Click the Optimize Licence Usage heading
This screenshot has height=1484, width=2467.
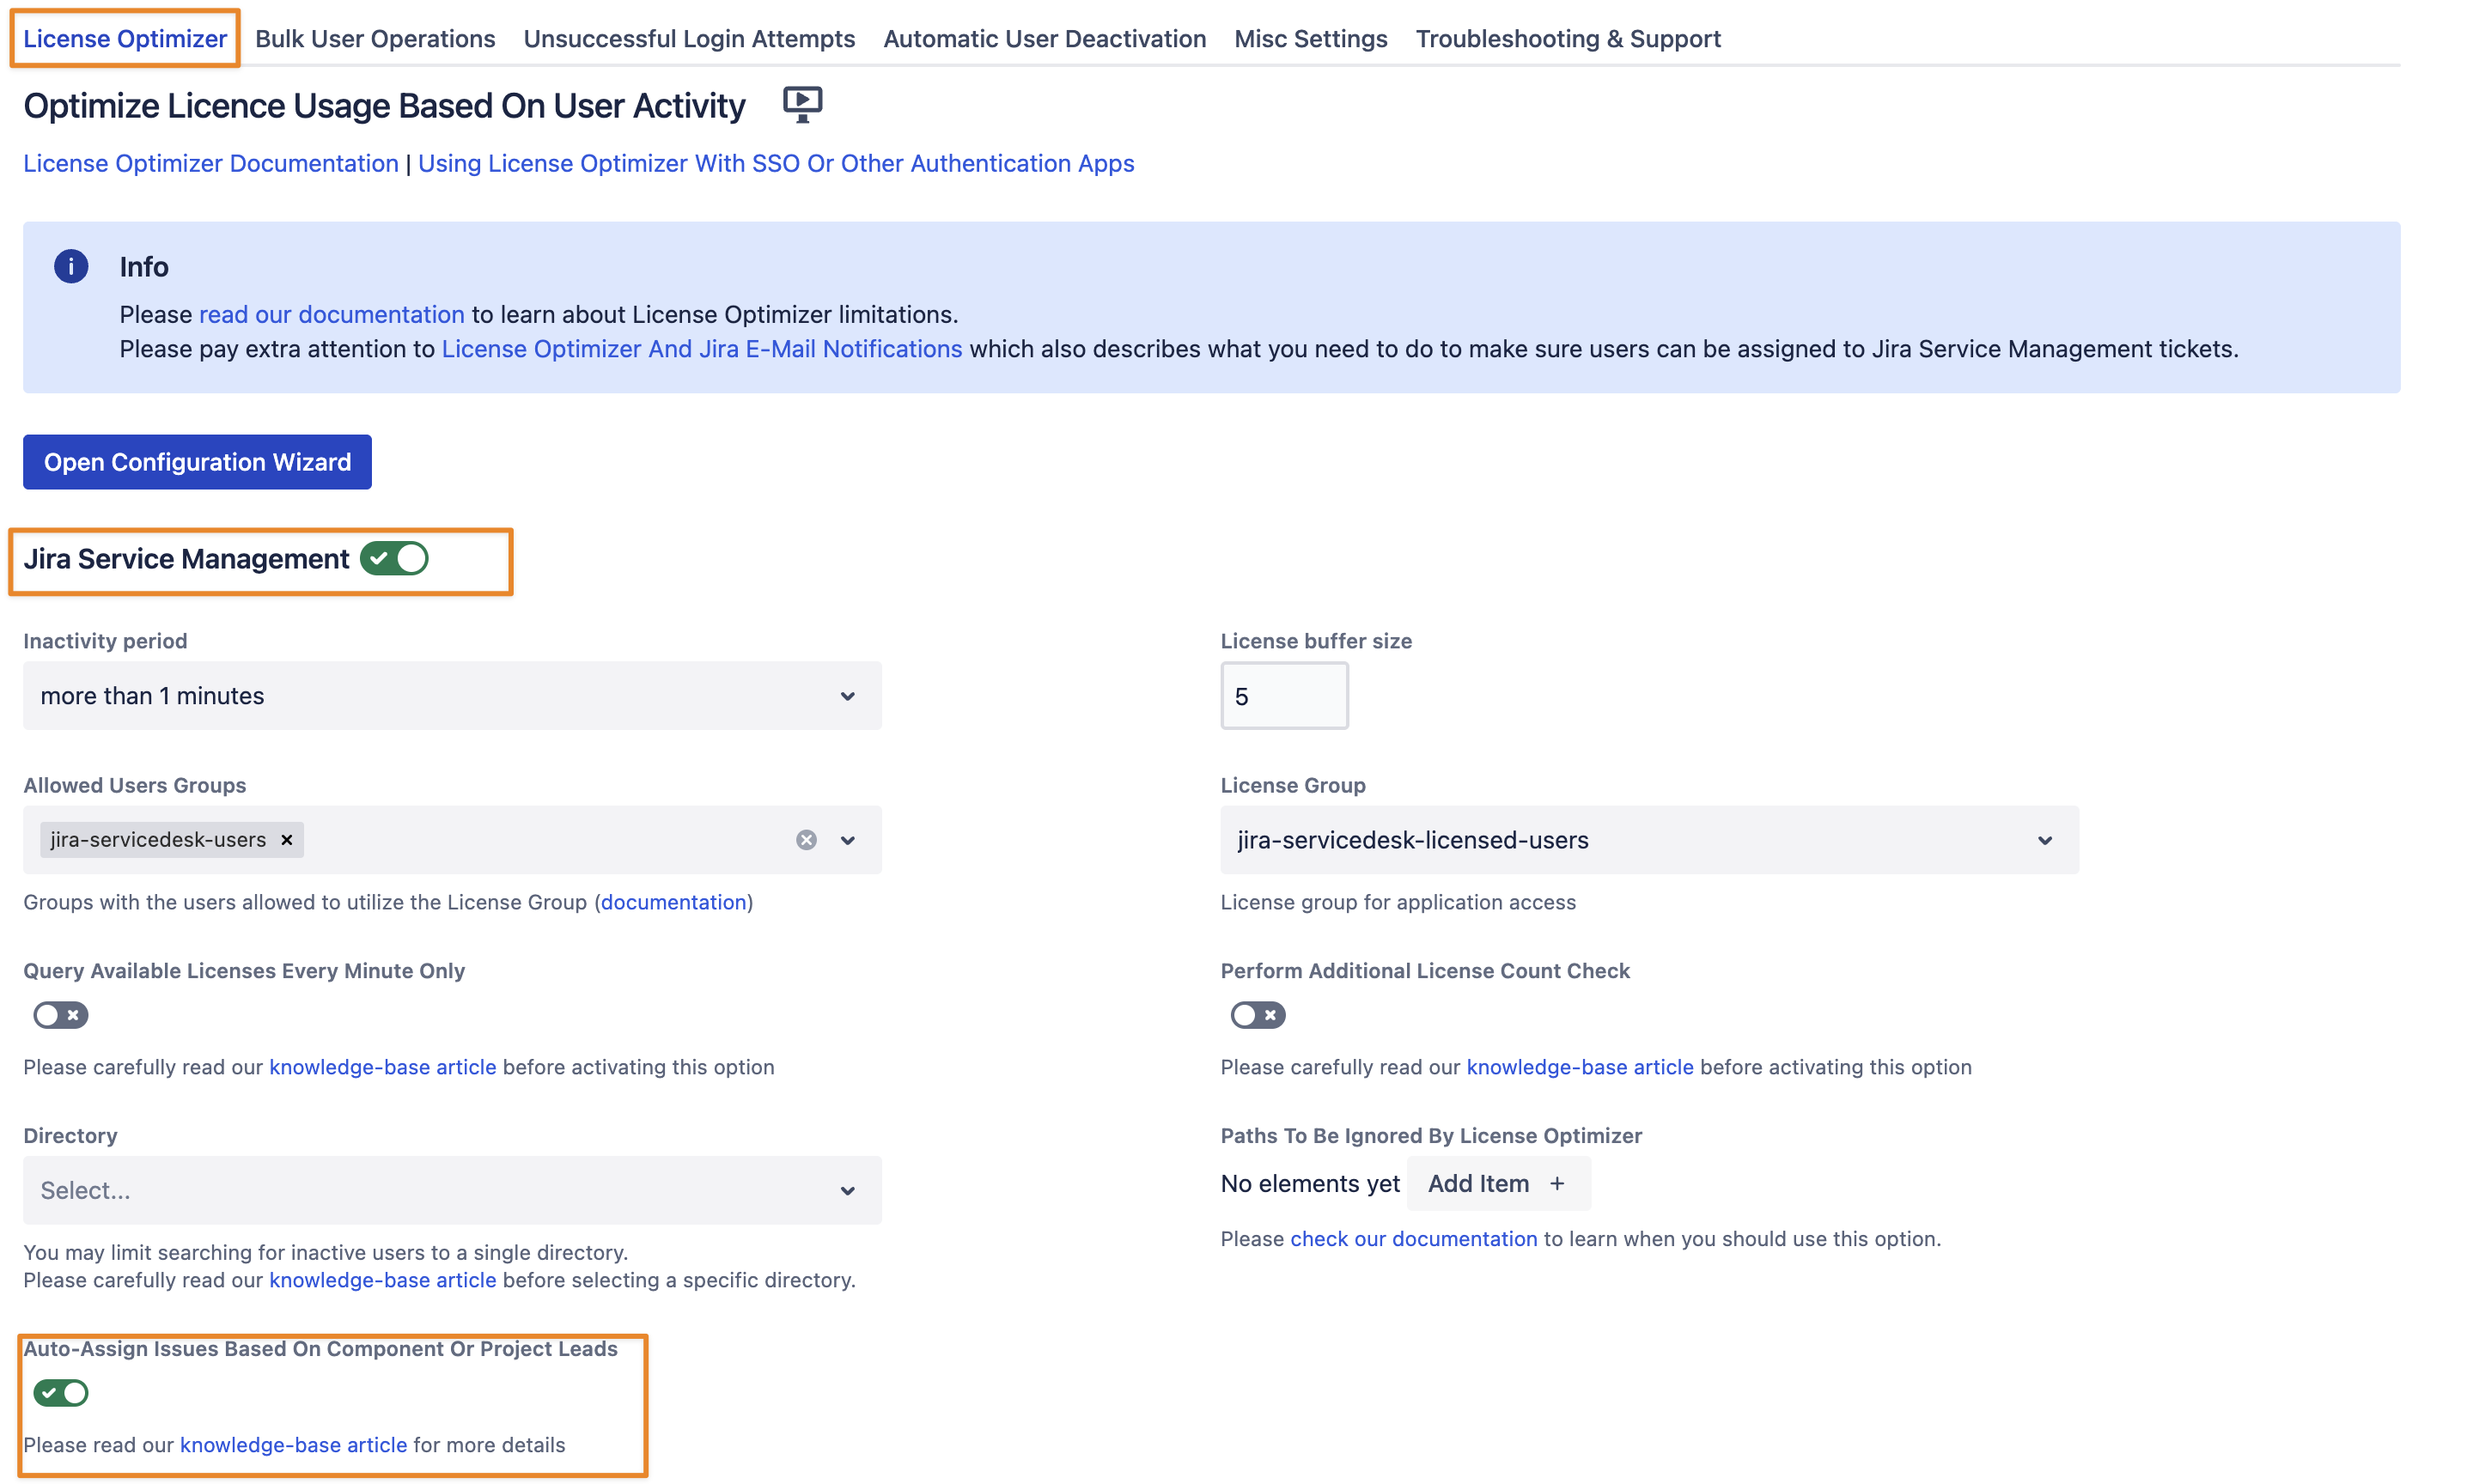click(x=384, y=106)
